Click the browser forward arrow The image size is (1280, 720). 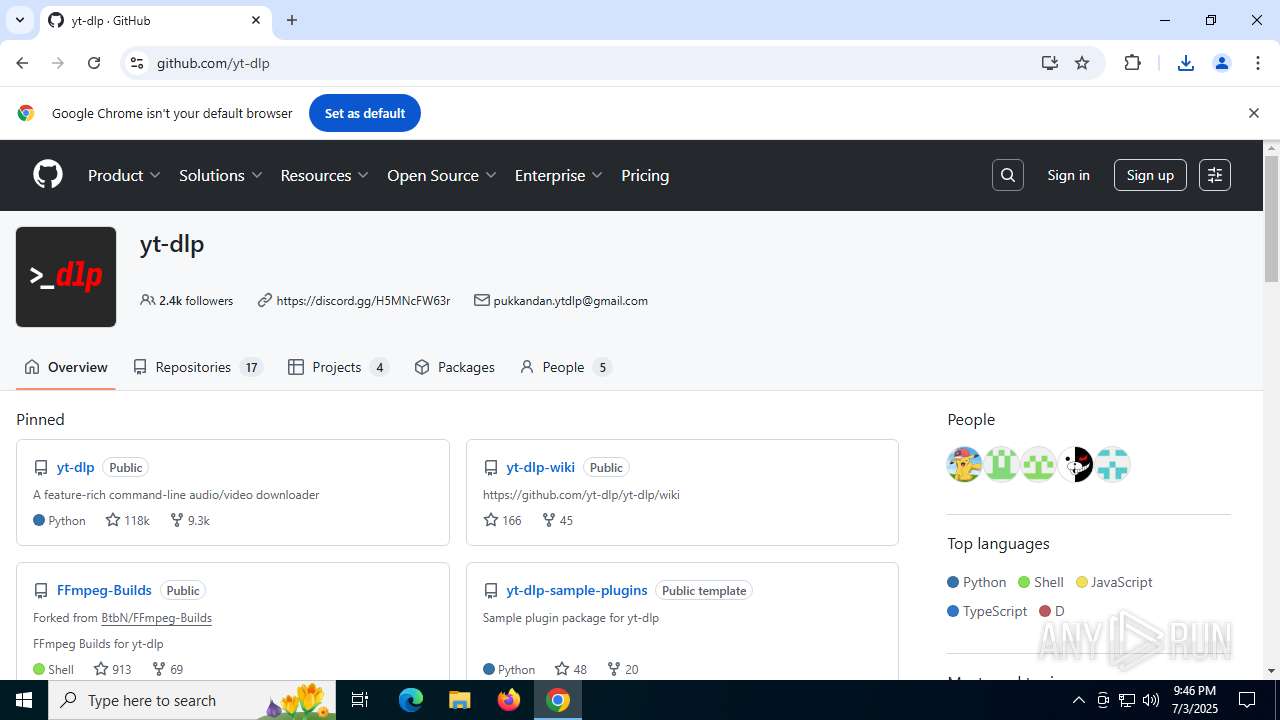(58, 63)
